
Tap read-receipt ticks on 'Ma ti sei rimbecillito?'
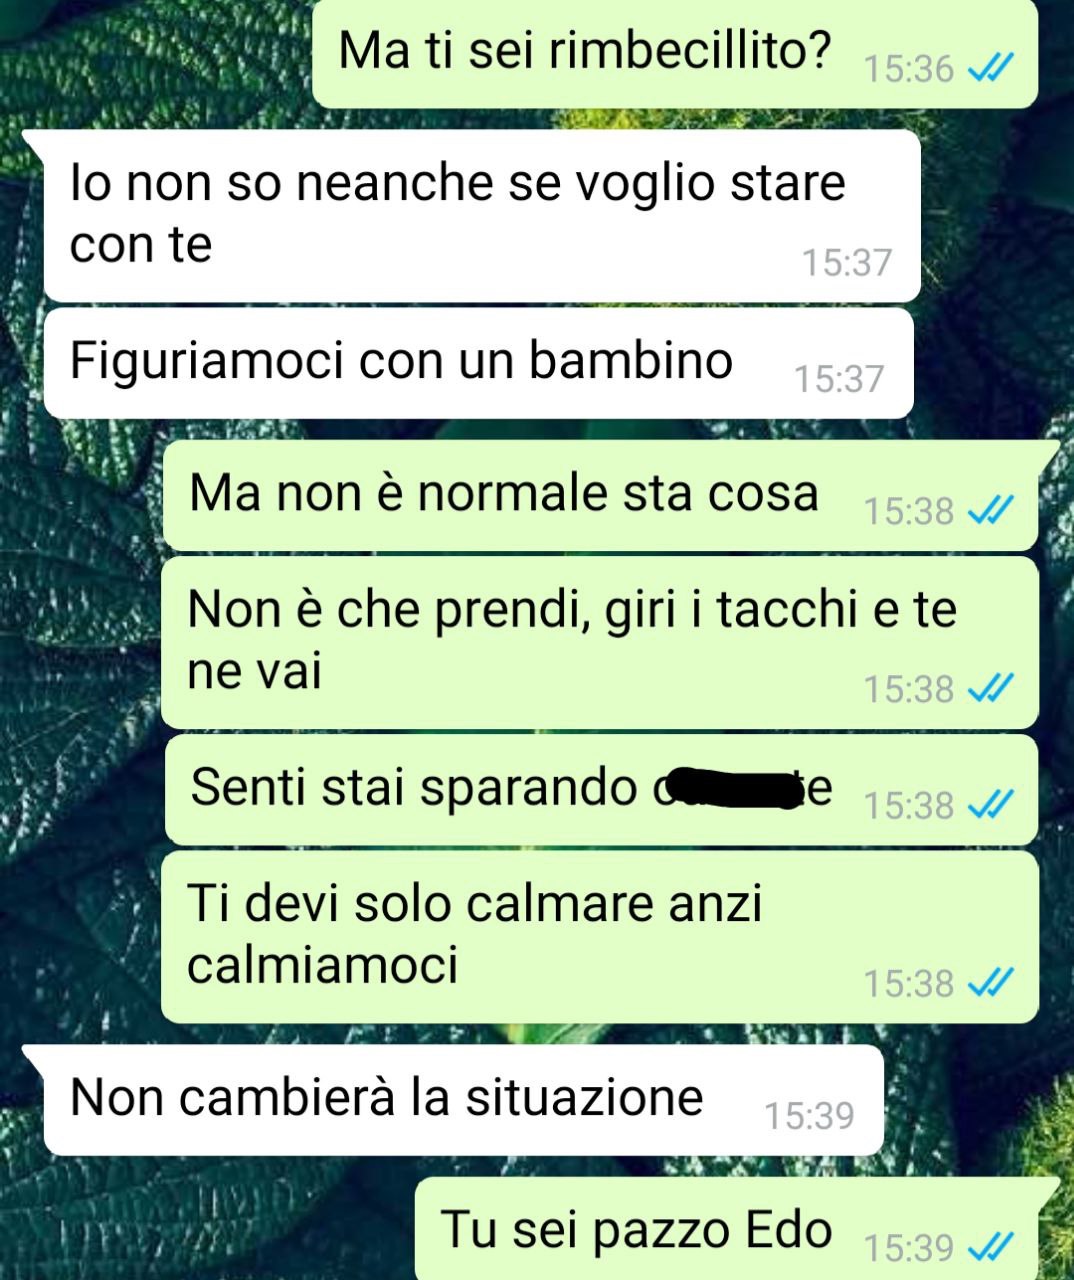coord(993,69)
